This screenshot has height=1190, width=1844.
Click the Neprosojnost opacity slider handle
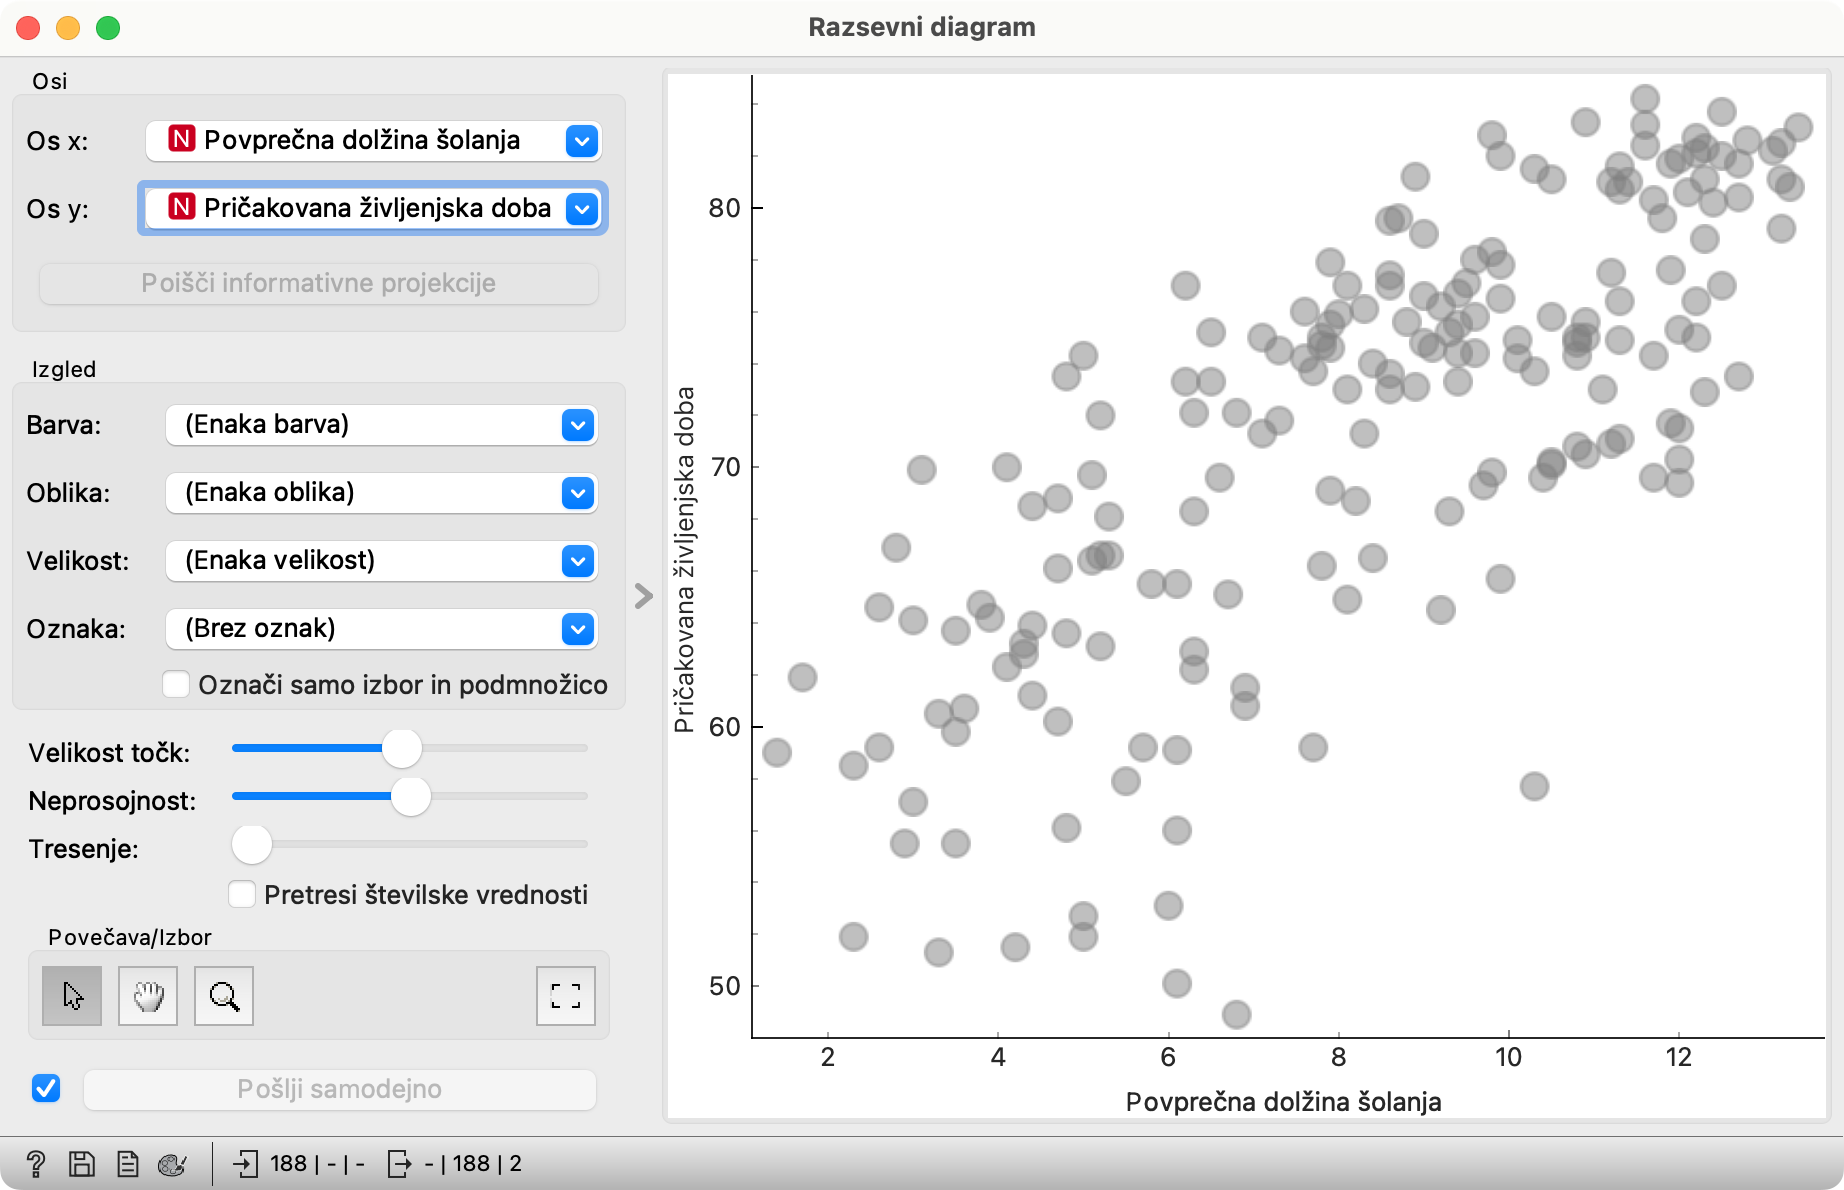410,797
